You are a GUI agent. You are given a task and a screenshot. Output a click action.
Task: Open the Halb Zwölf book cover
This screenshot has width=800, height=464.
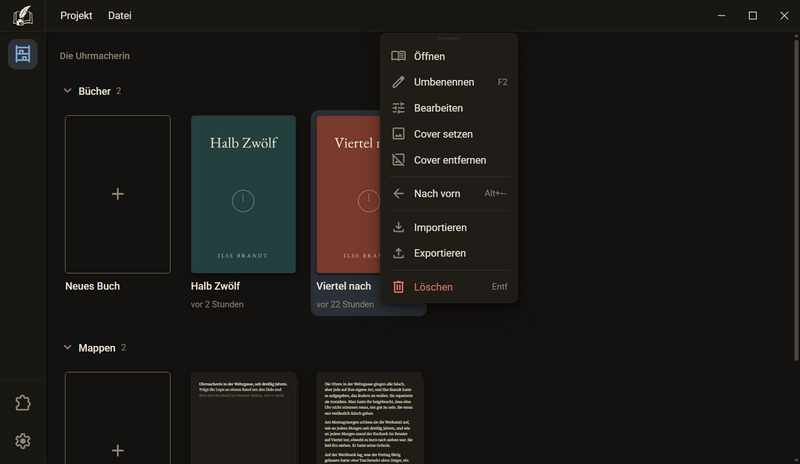click(x=243, y=194)
